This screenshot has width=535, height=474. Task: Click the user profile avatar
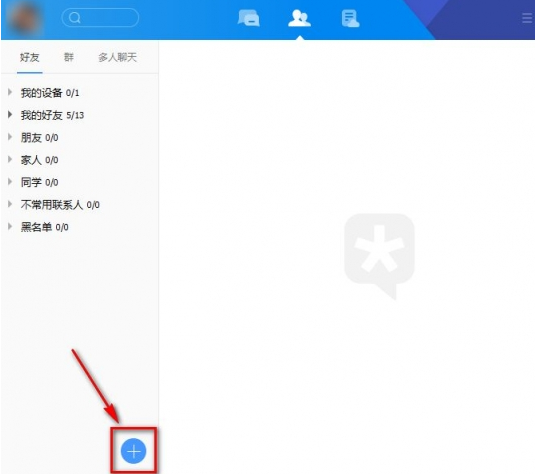[x=26, y=19]
